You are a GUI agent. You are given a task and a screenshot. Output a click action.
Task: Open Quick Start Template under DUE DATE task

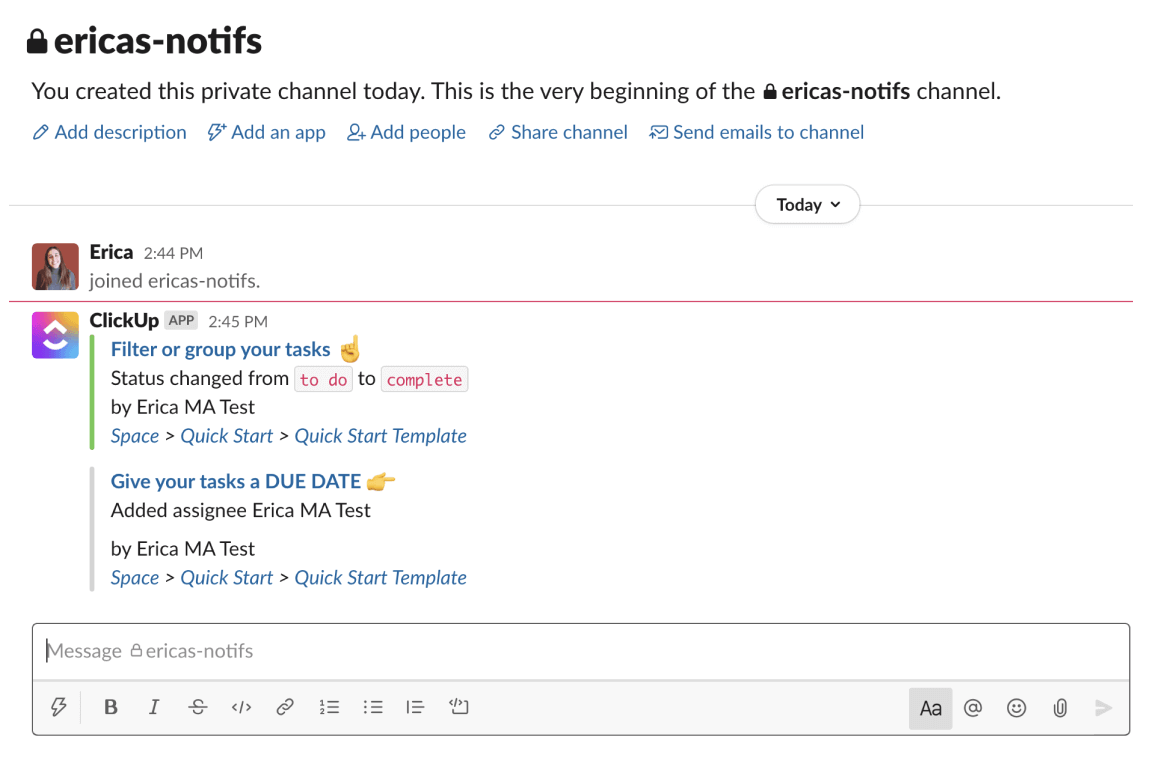[381, 577]
